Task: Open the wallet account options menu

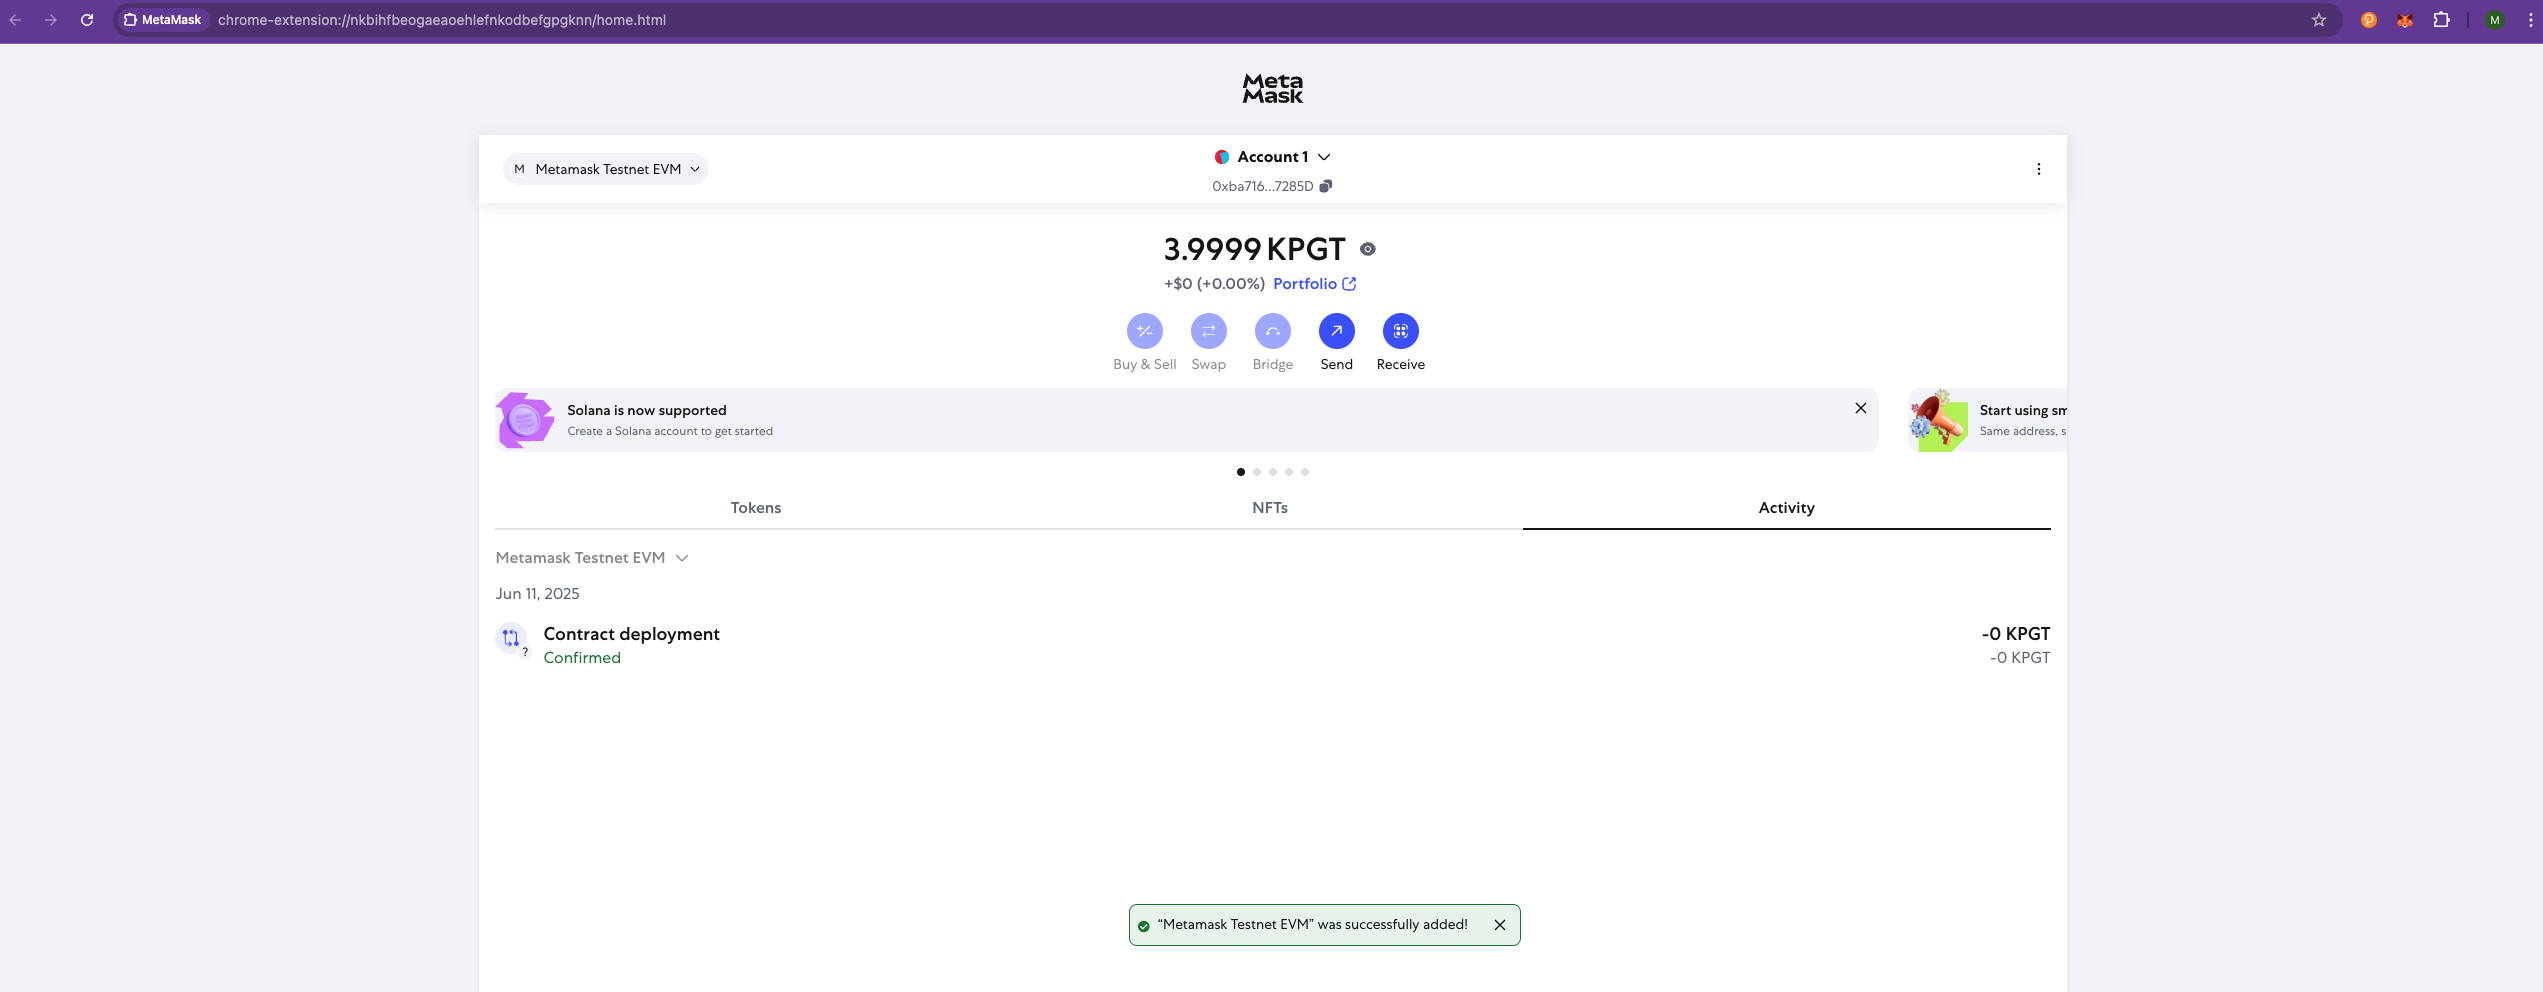Action: coord(2038,169)
